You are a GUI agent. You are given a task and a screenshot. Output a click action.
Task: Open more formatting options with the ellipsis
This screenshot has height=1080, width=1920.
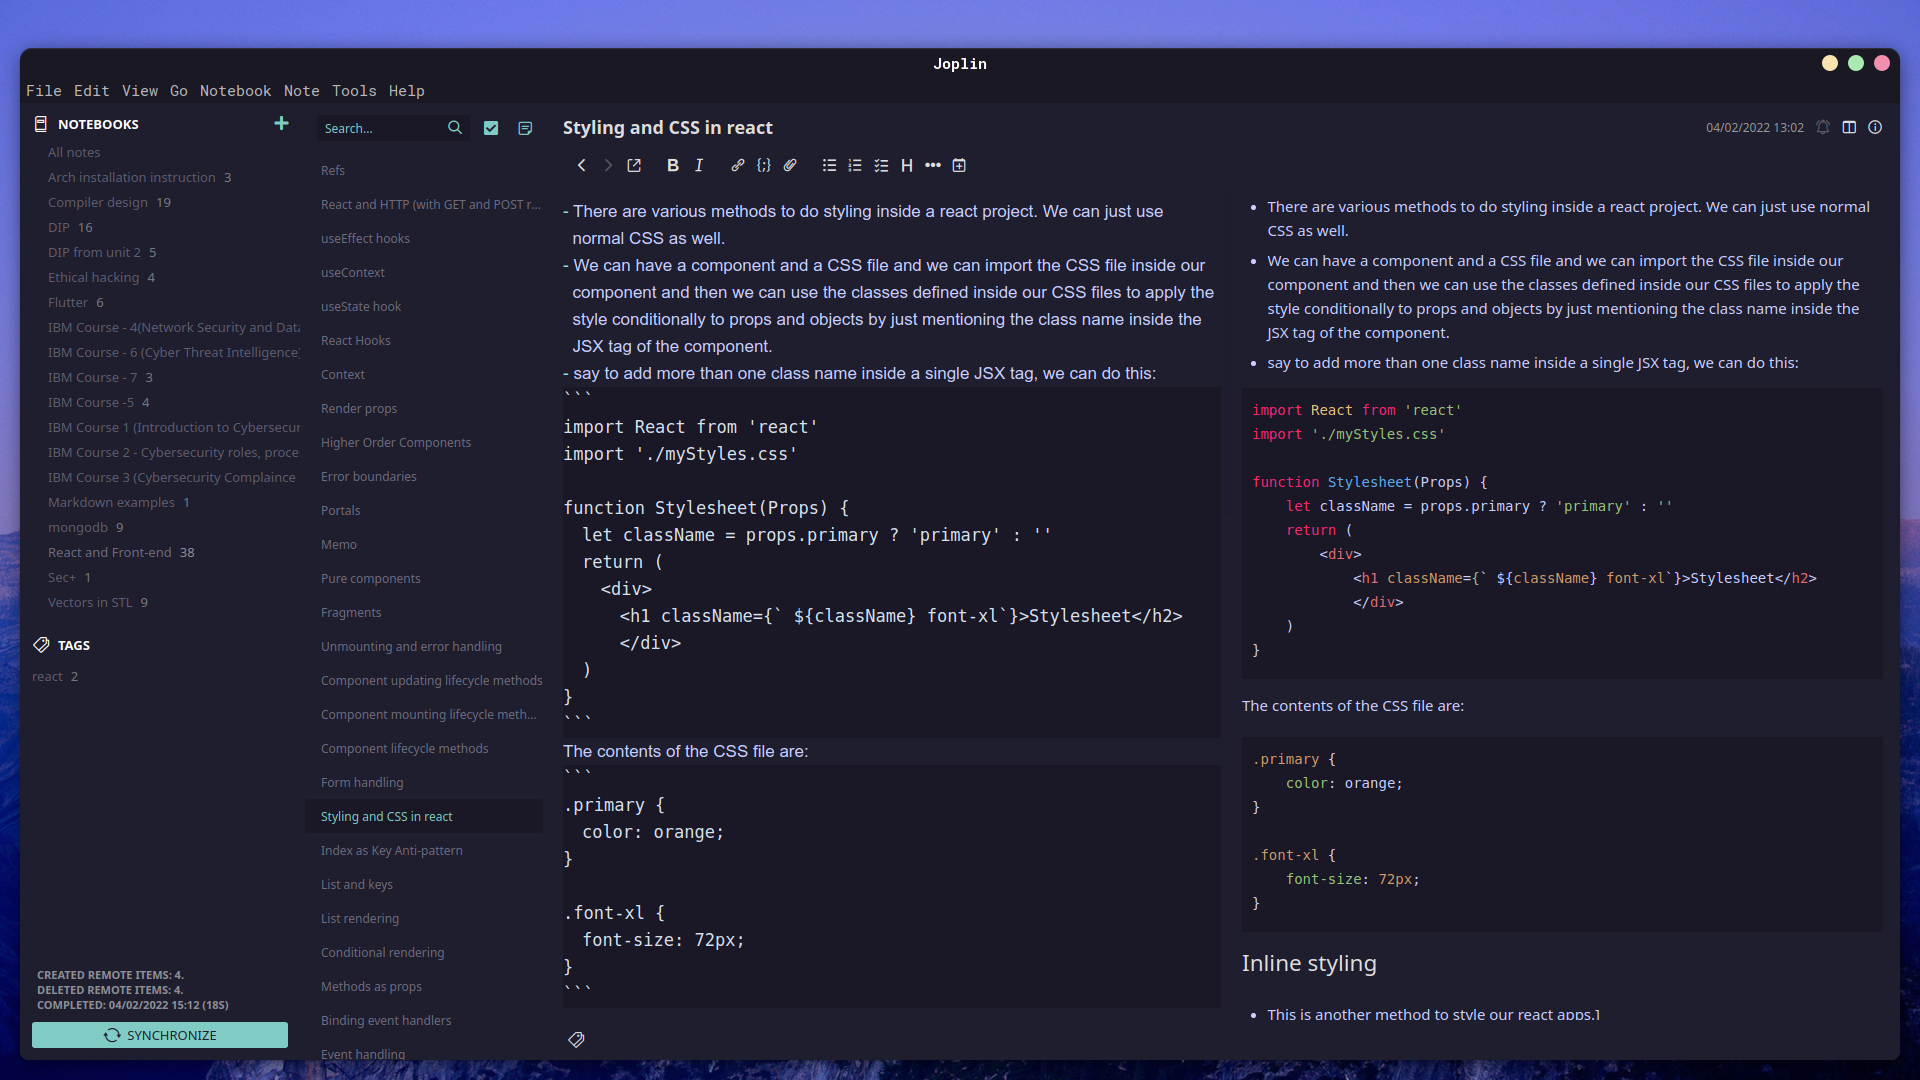coord(933,165)
